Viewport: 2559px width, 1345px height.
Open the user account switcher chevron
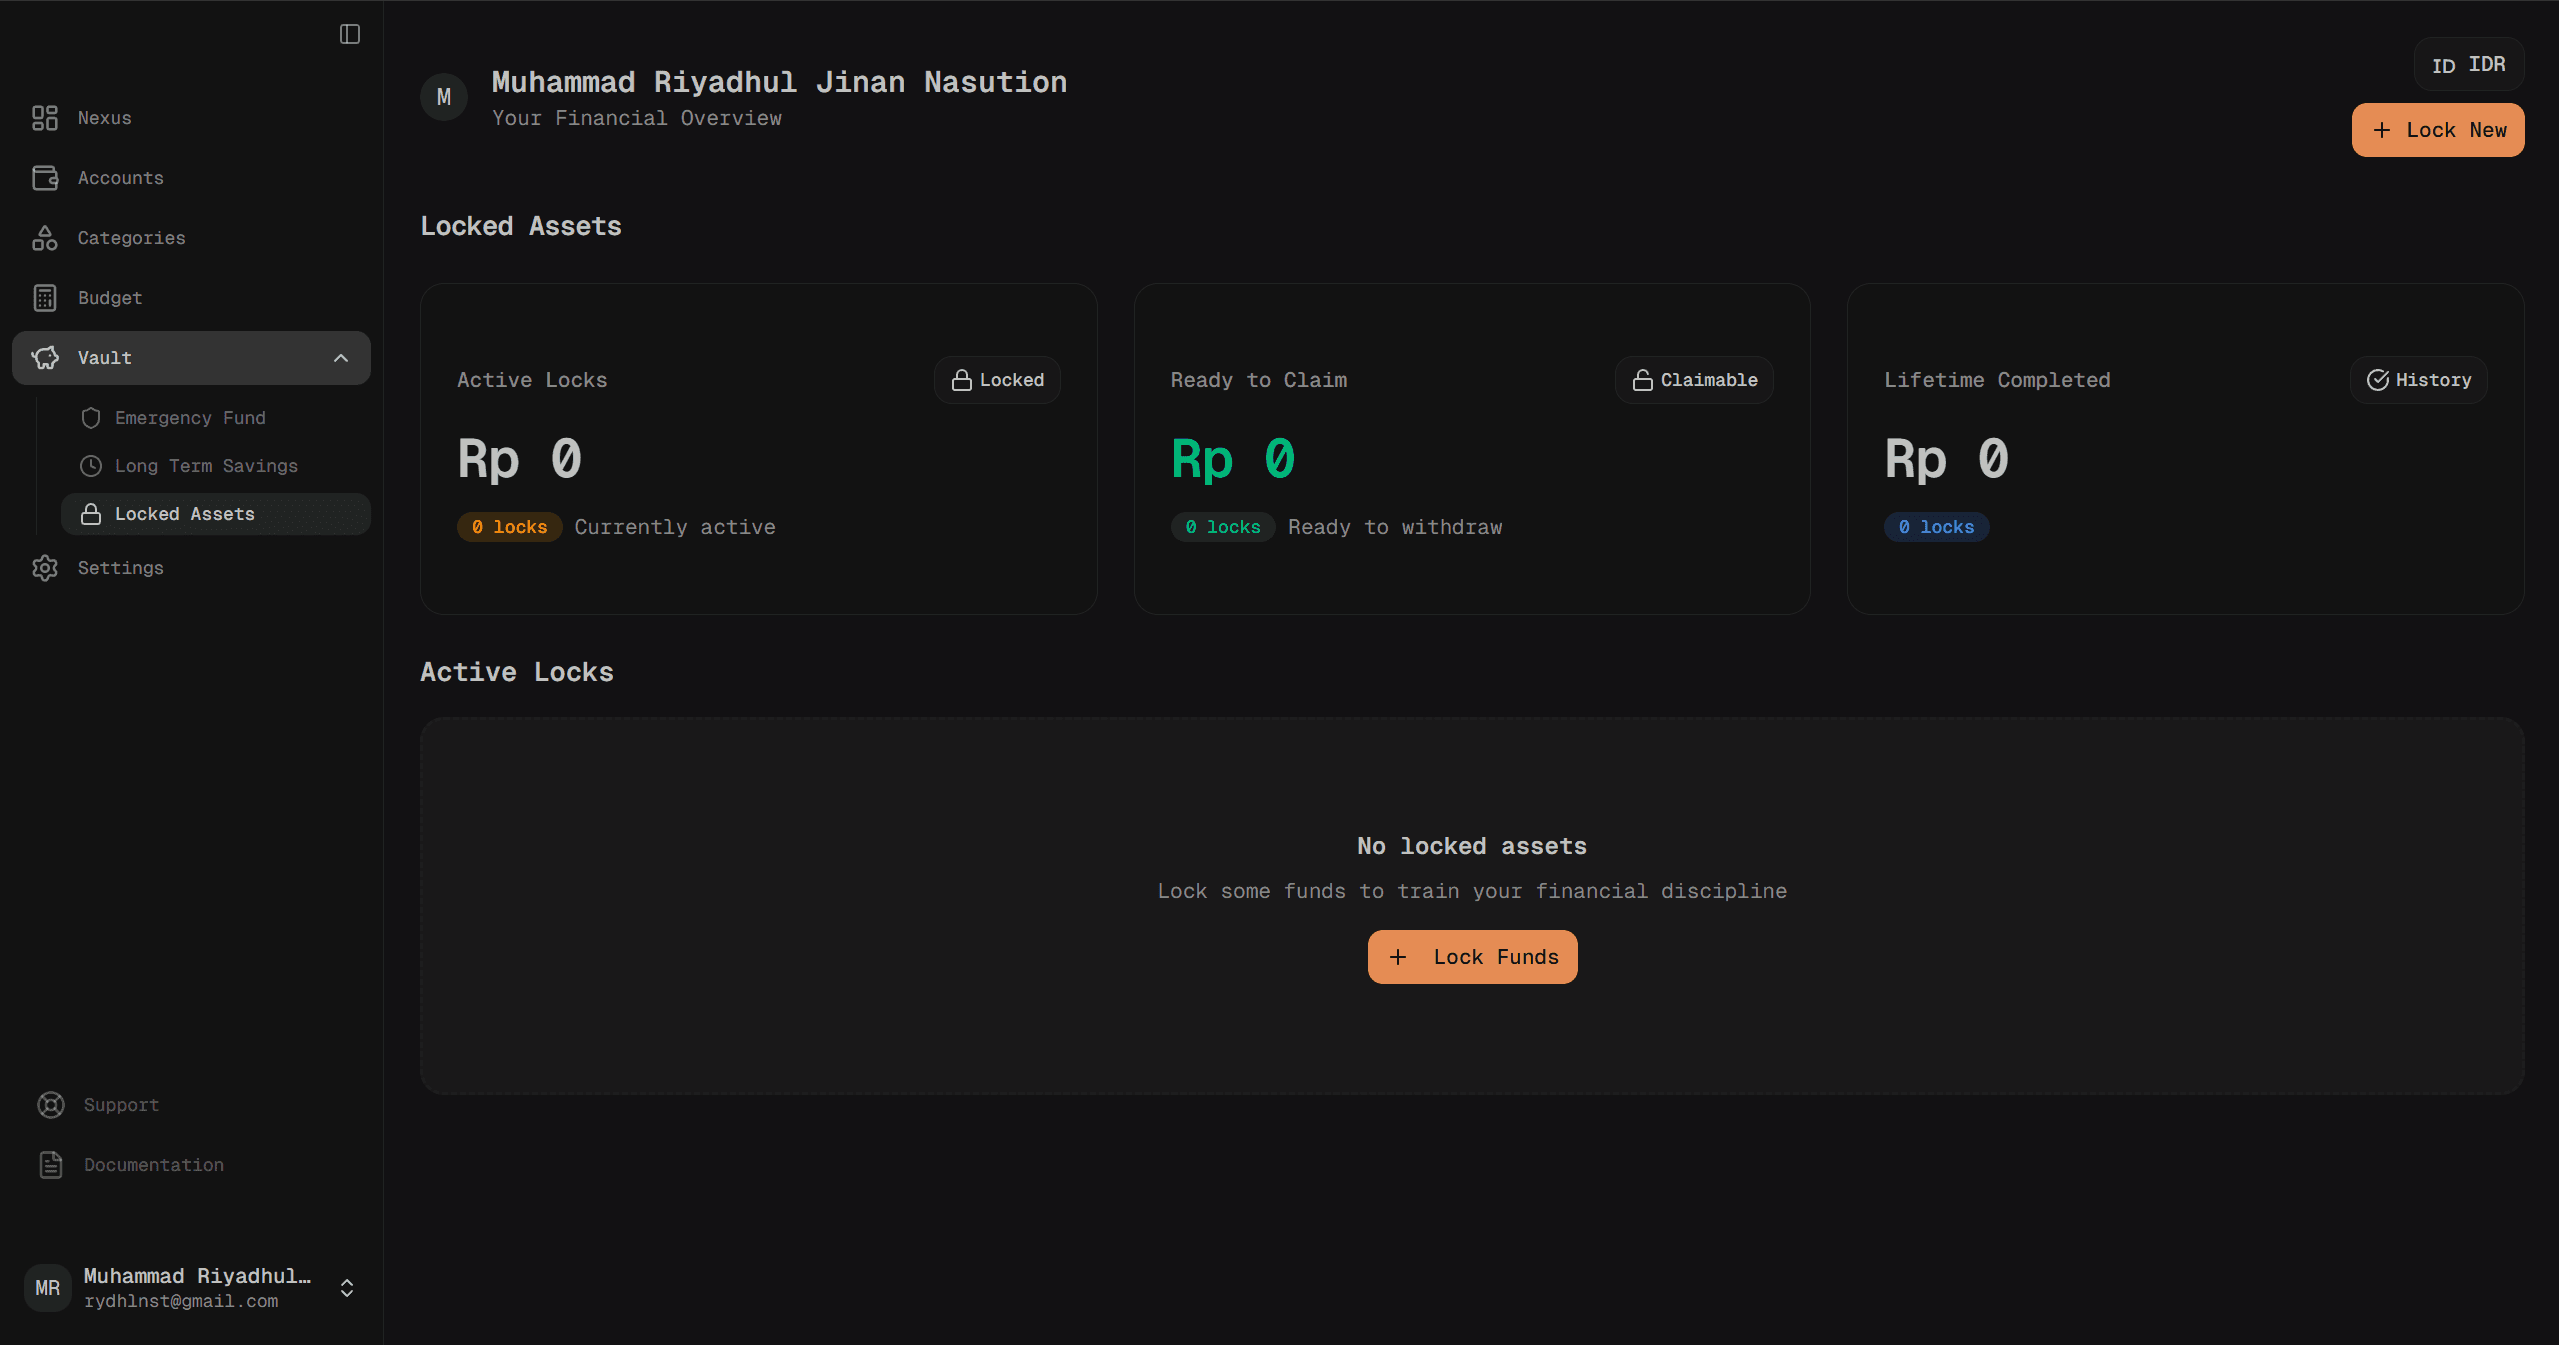pyautogui.click(x=347, y=1288)
